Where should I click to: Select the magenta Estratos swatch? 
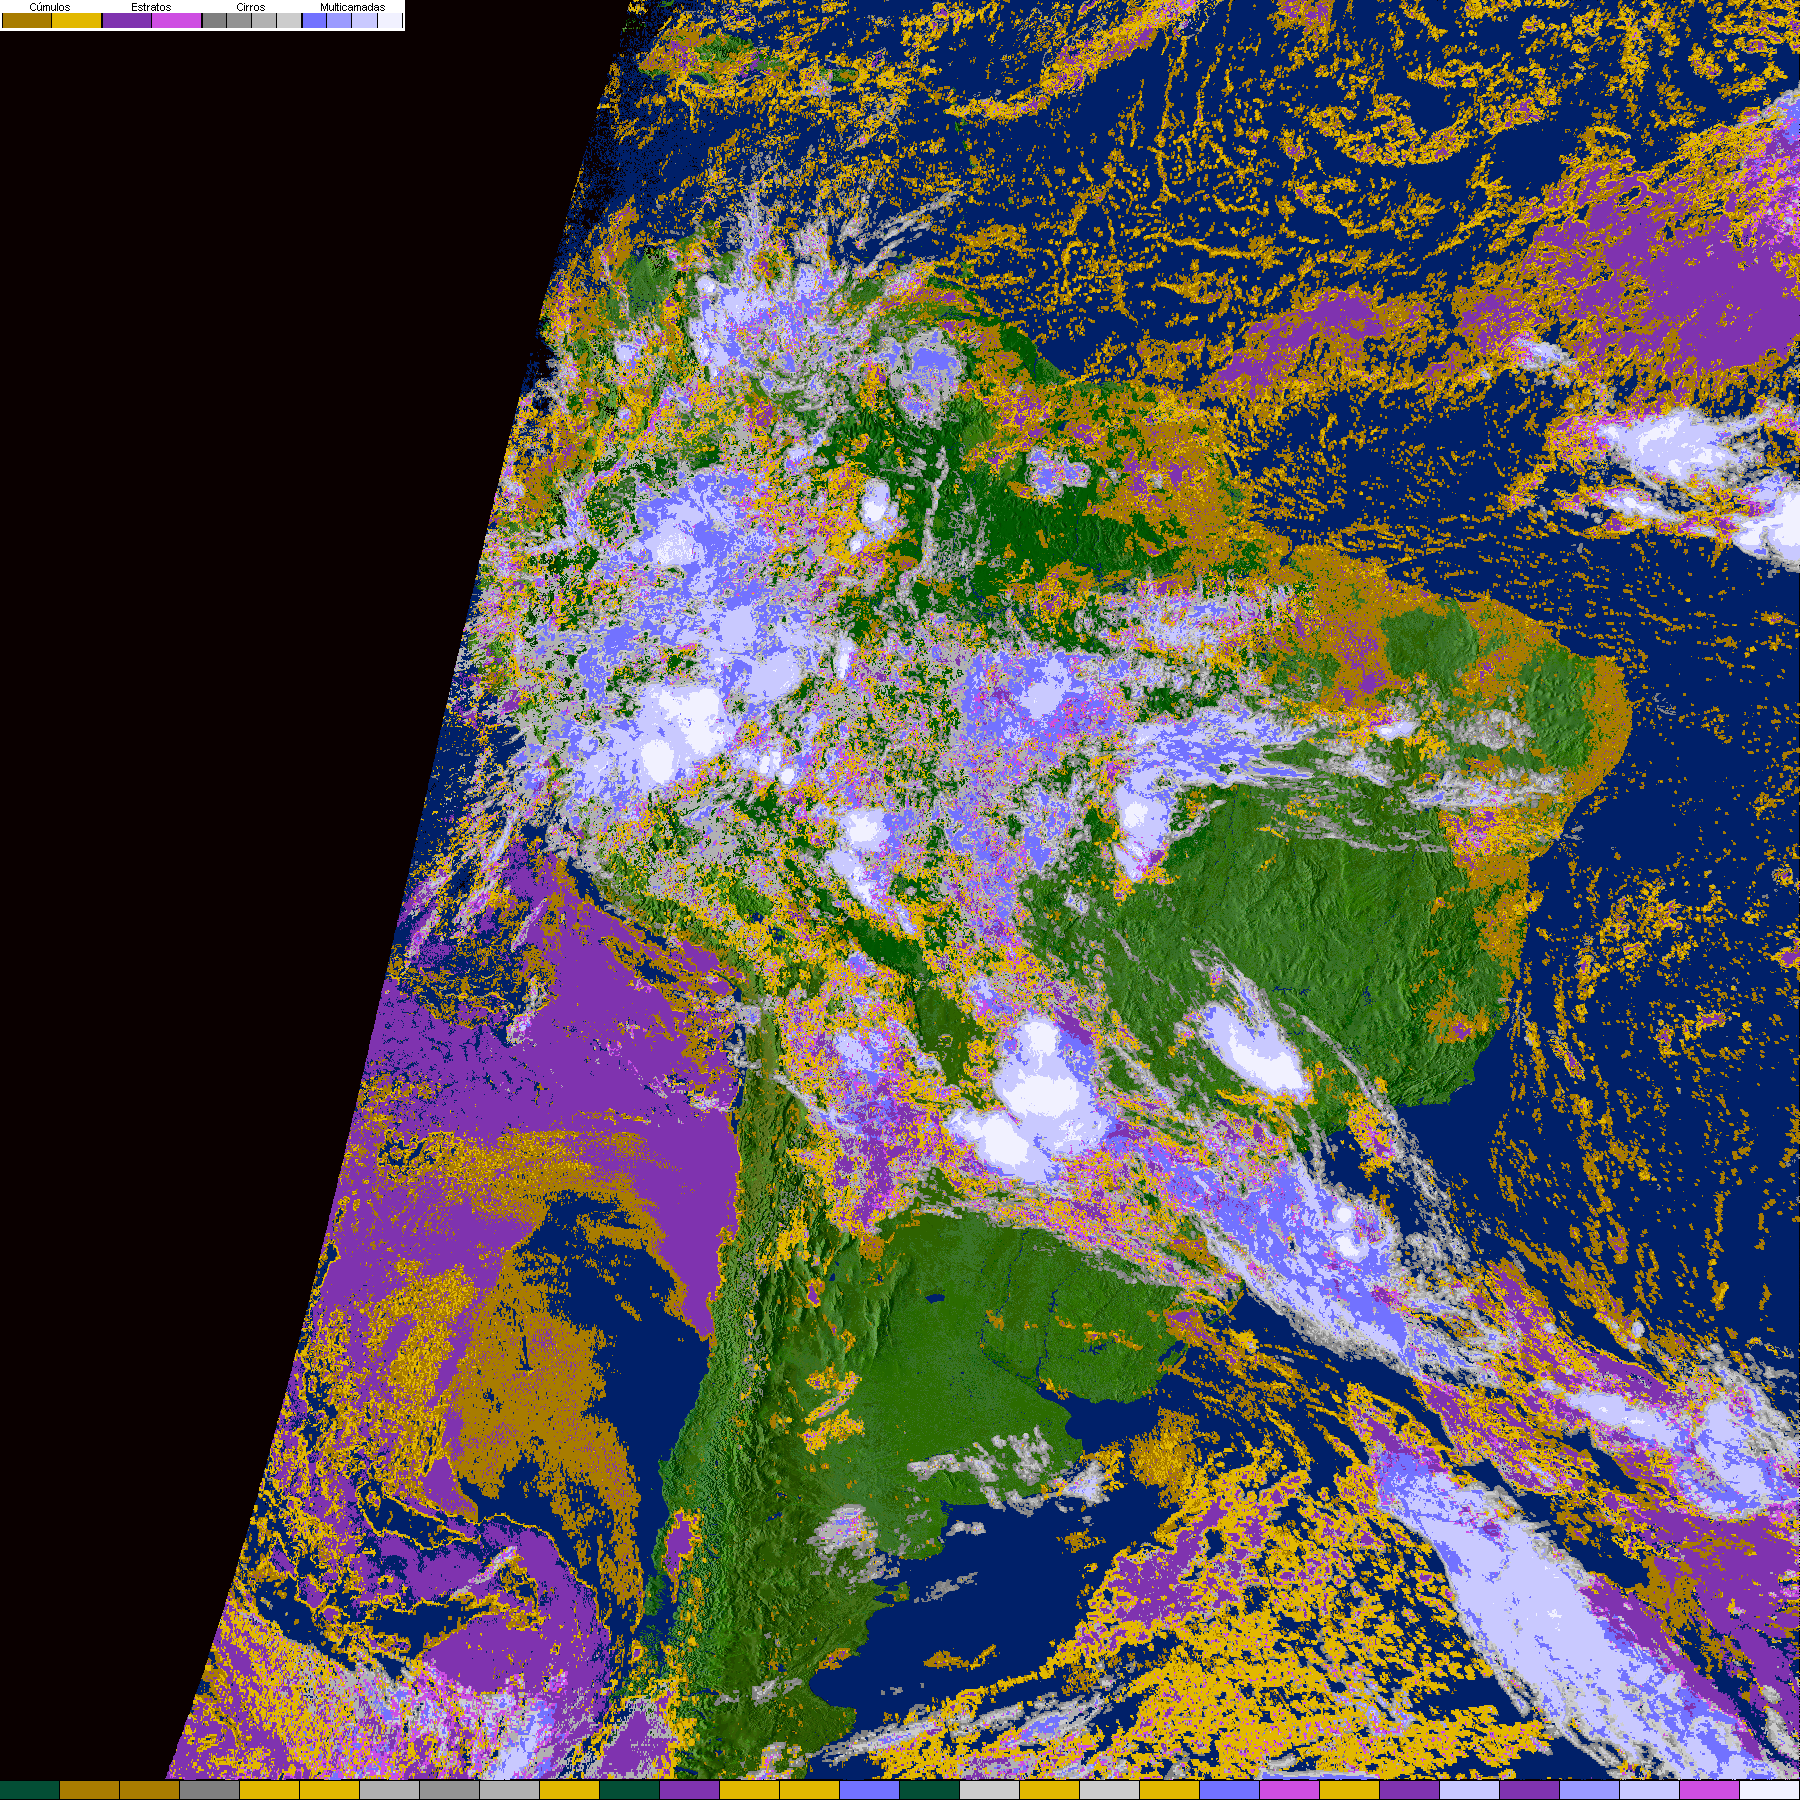[x=176, y=20]
